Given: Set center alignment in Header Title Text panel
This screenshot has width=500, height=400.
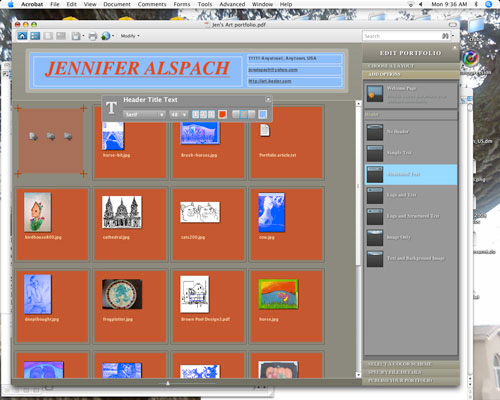Looking at the screenshot, I should point(244,115).
